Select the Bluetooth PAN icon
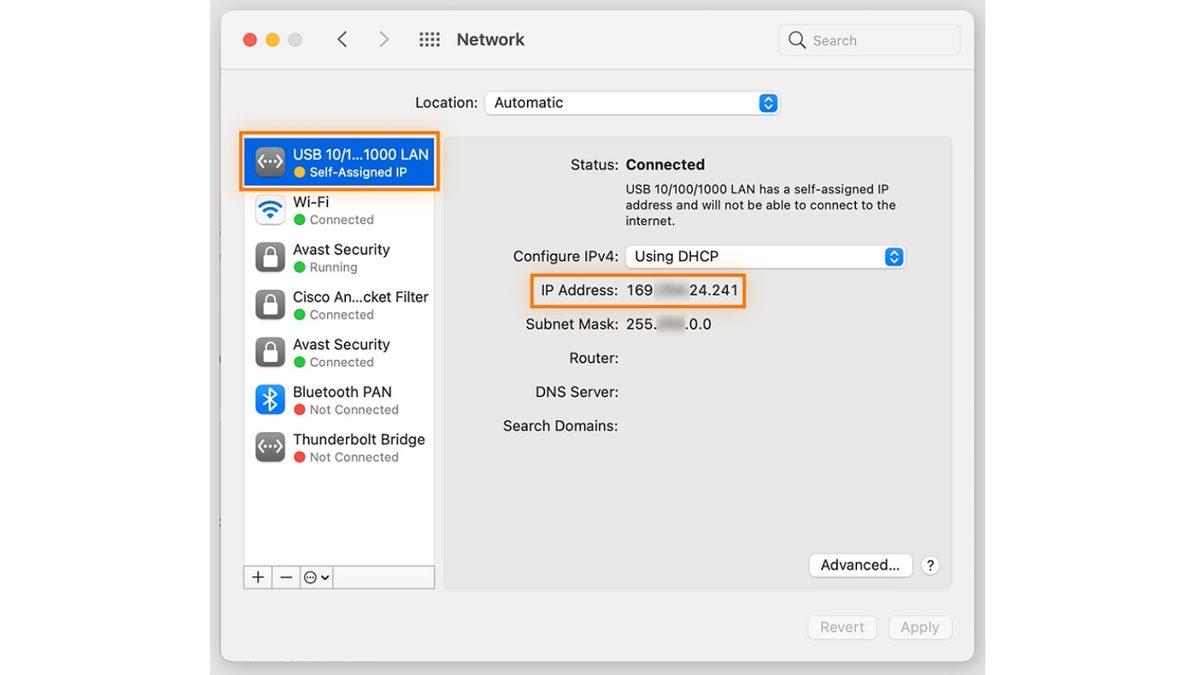This screenshot has height=675, width=1200. pos(270,400)
